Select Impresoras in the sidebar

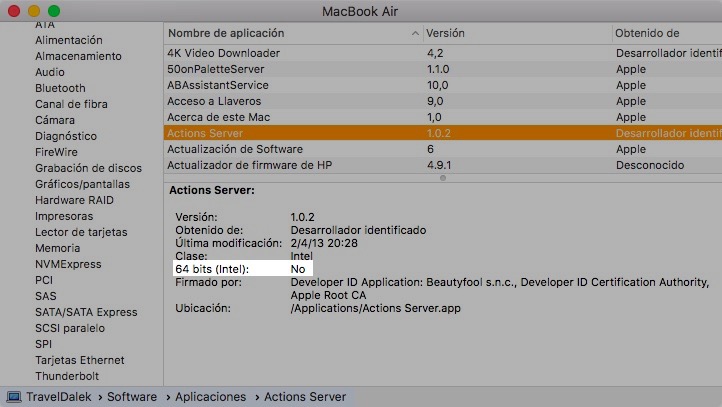[64, 216]
